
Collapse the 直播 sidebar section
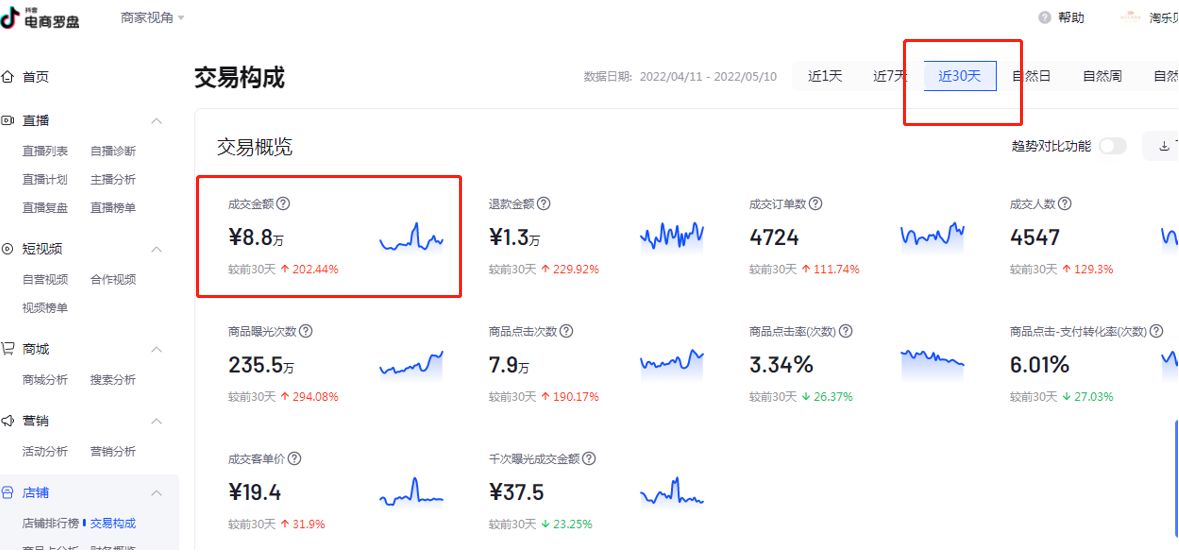[x=156, y=121]
